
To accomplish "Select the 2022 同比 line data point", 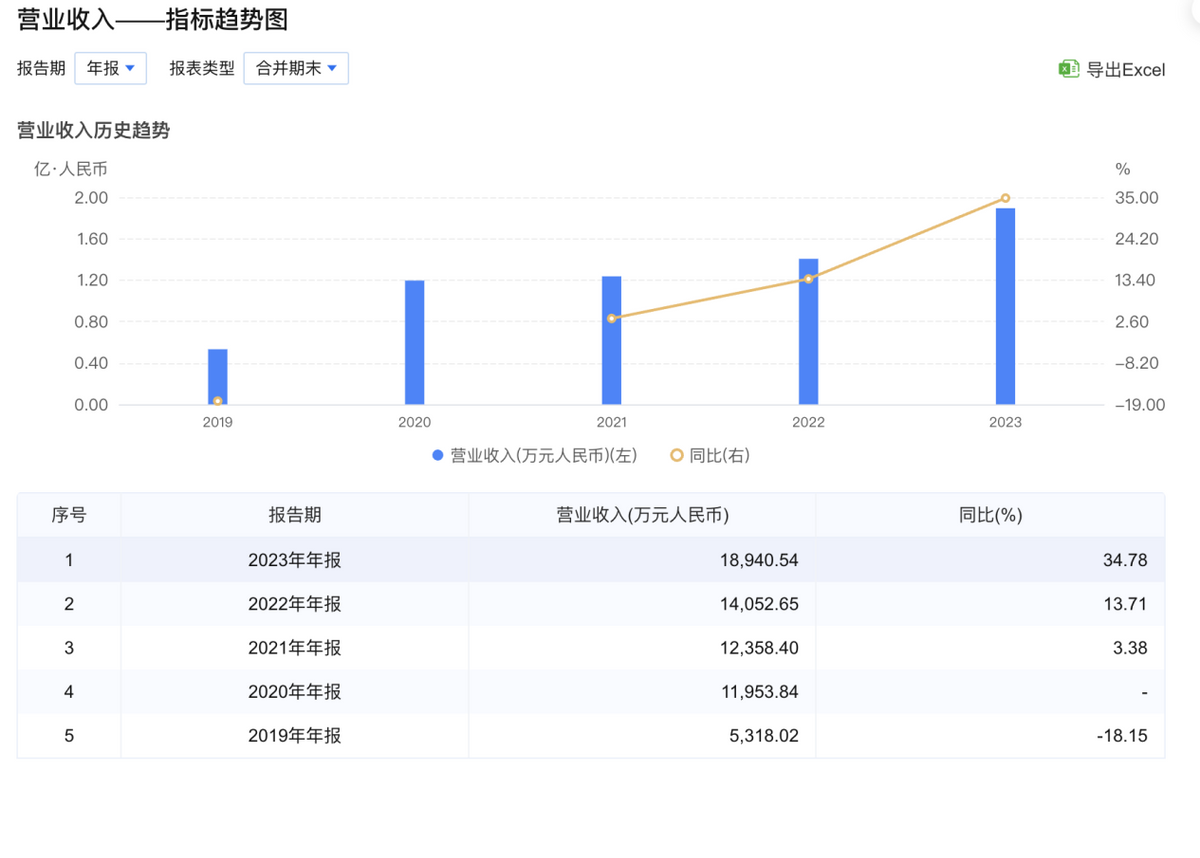I will coord(808,279).
